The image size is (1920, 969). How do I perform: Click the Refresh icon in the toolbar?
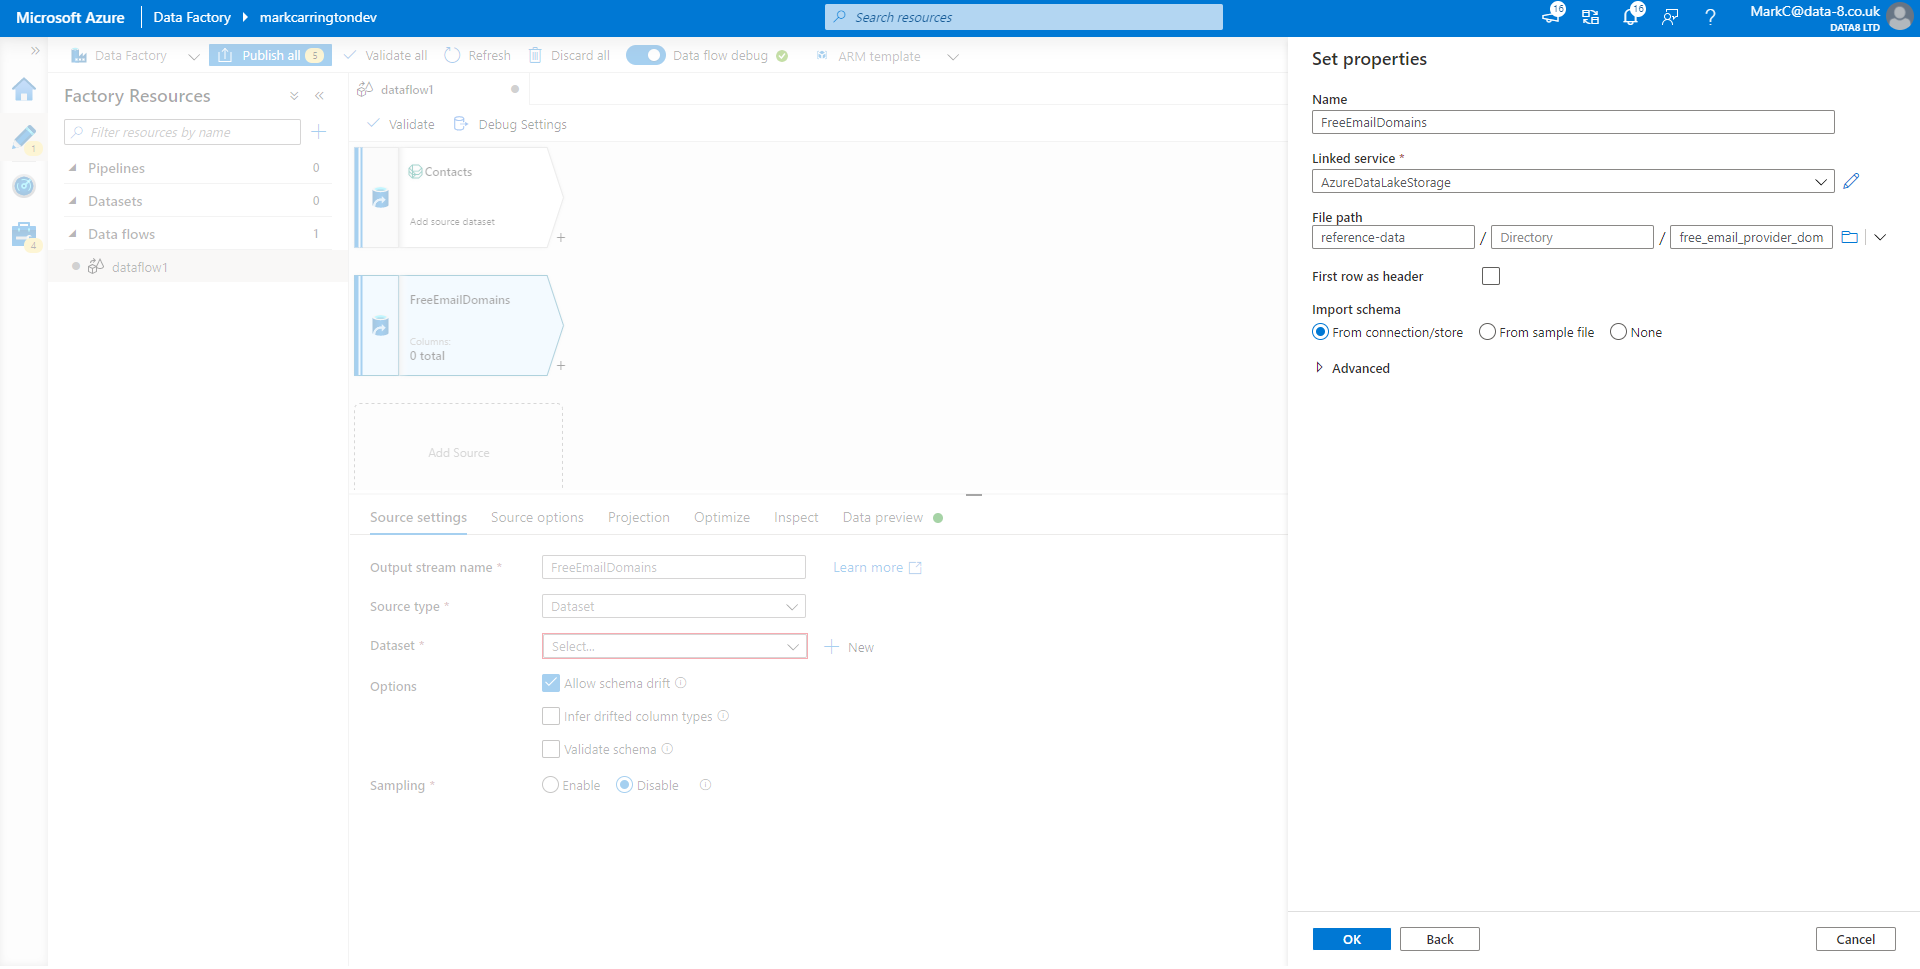pyautogui.click(x=452, y=55)
